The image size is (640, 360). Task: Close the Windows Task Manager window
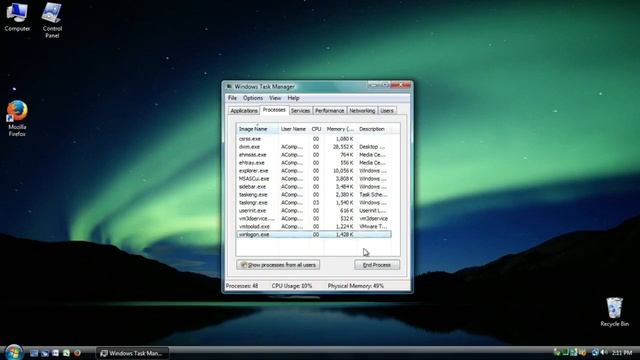click(x=401, y=85)
